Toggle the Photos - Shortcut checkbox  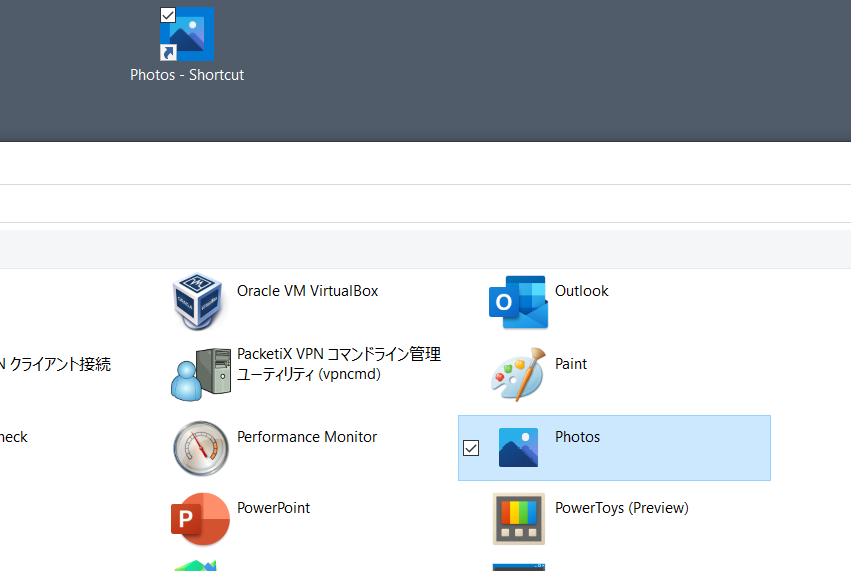(x=168, y=15)
